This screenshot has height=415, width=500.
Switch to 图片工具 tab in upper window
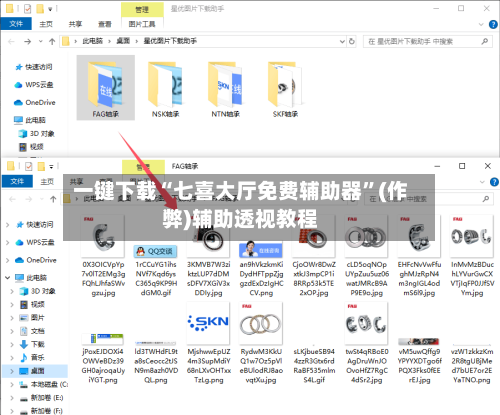[142, 24]
